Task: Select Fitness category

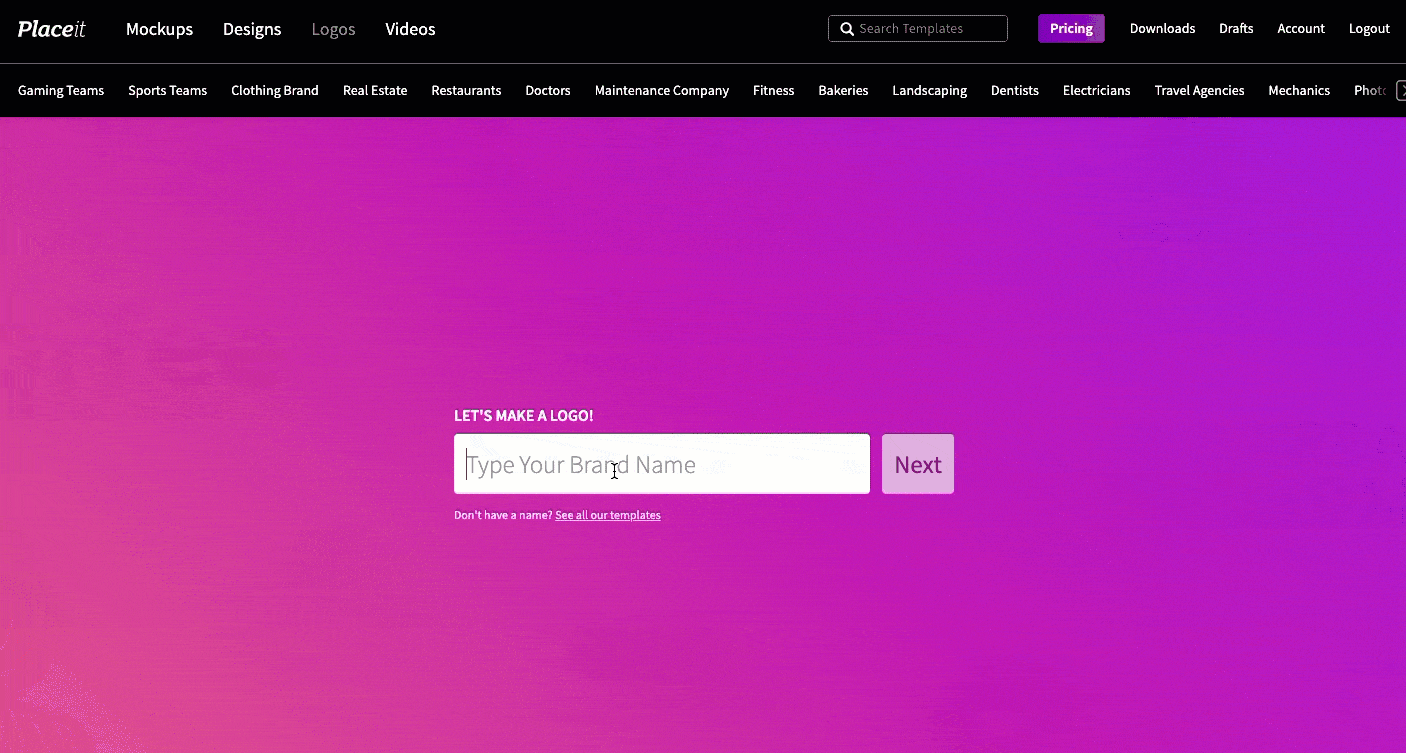Action: pos(774,90)
